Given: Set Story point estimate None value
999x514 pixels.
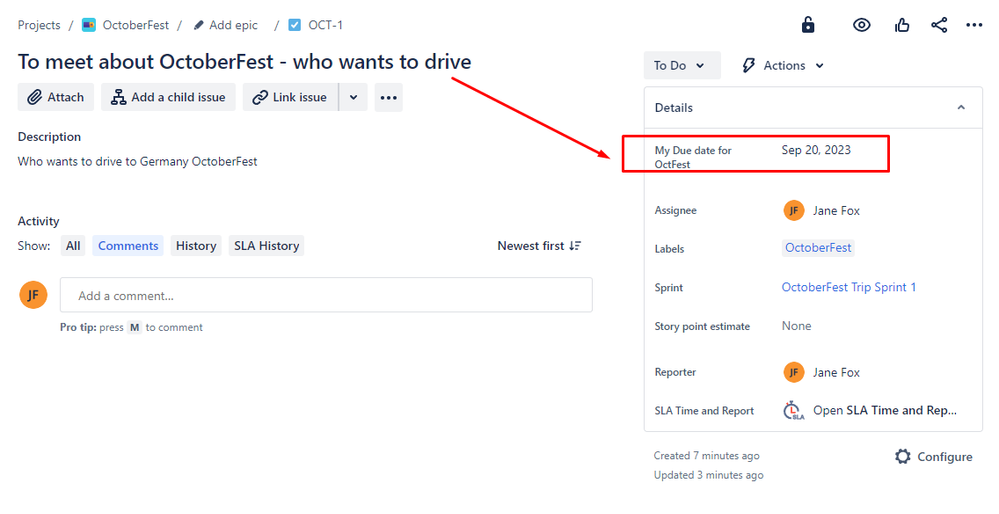Looking at the screenshot, I should (x=796, y=325).
